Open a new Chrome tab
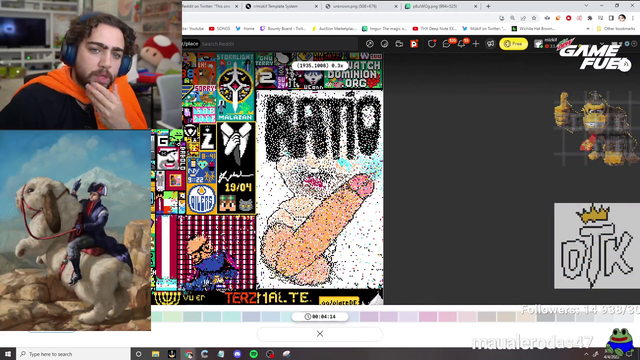Image resolution: width=640 pixels, height=360 pixels. tap(488, 6)
